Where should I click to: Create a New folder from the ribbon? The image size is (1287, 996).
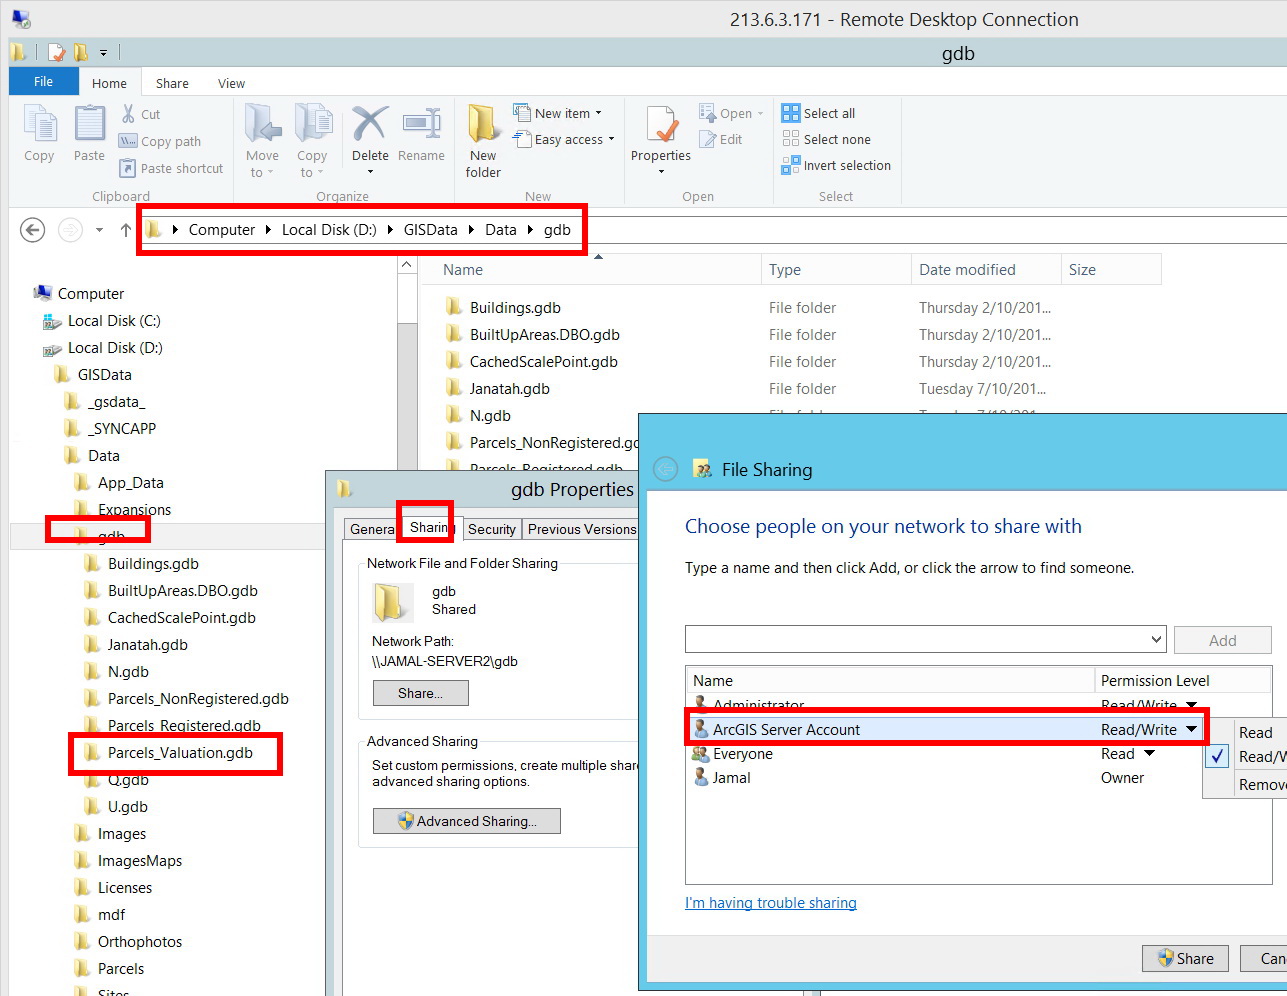[483, 141]
